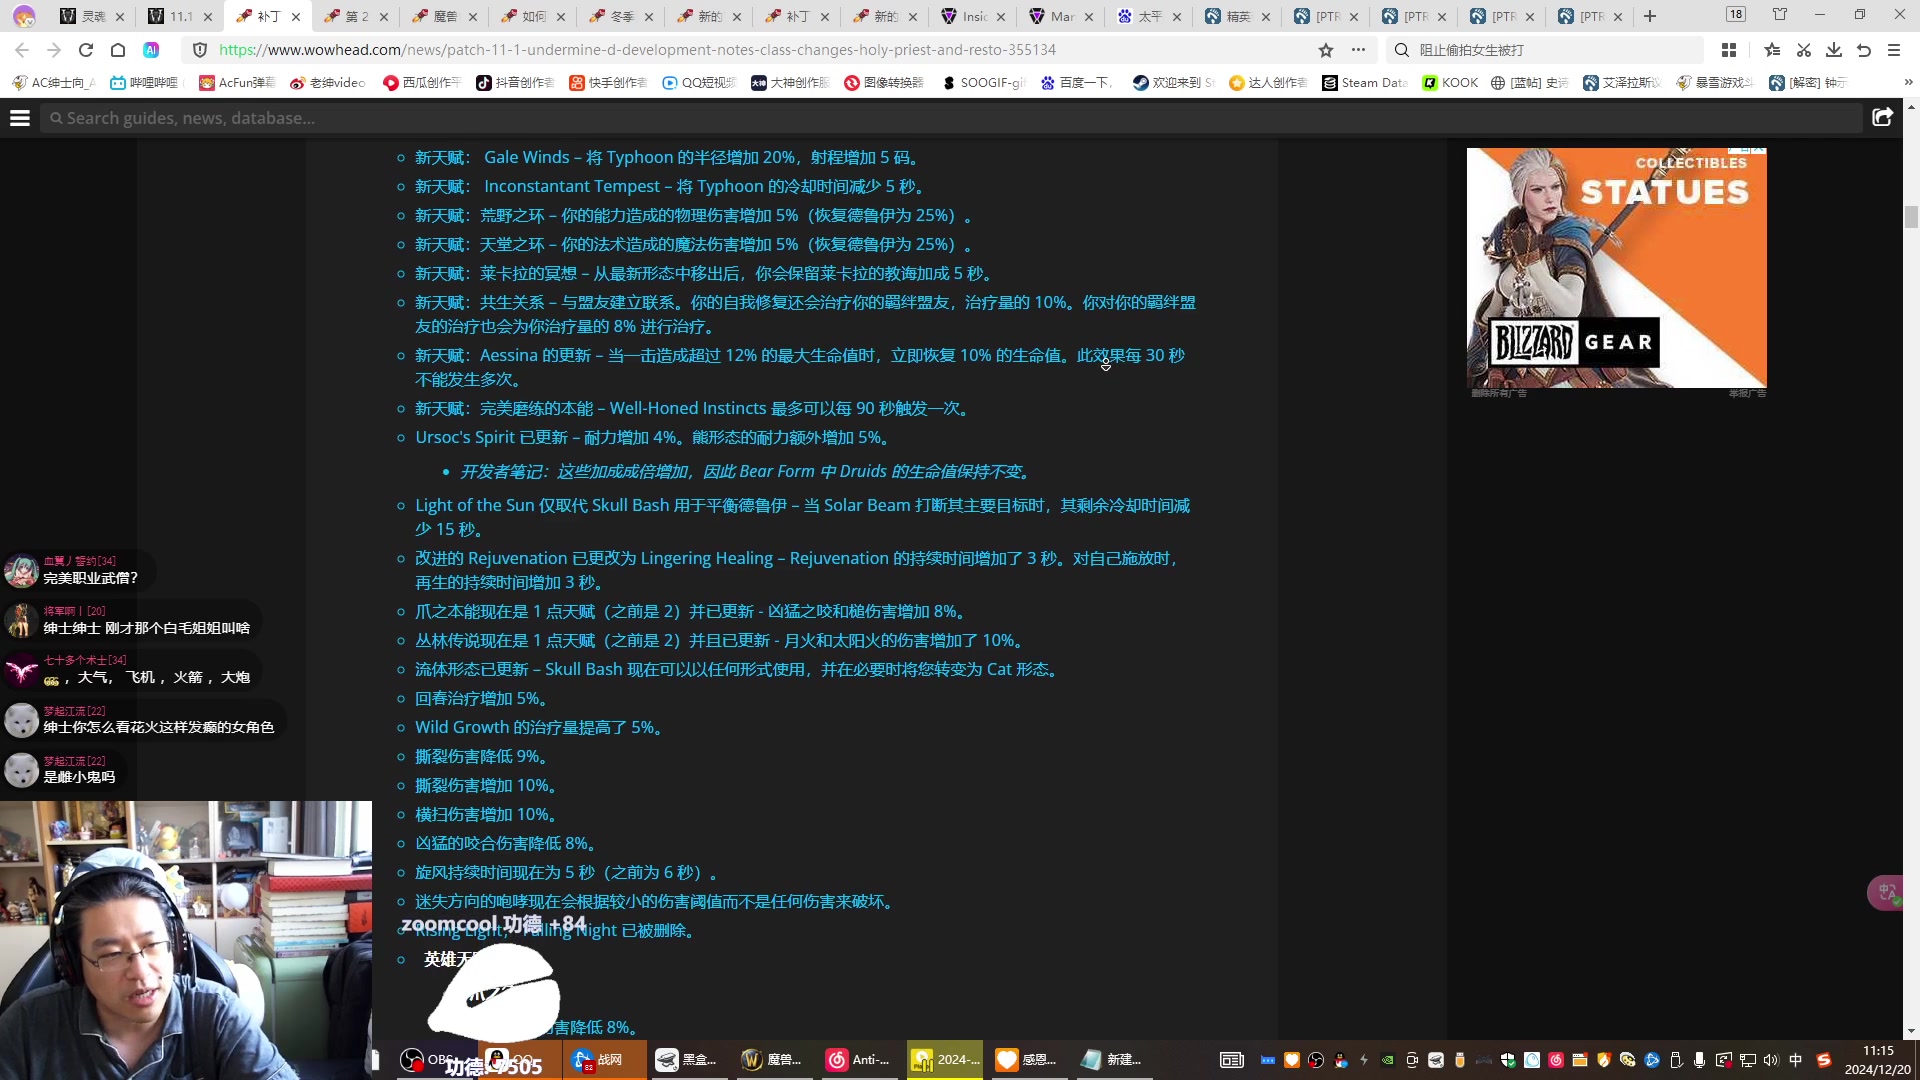
Task: Click the scissors screenshot tool icon
Action: (x=1804, y=50)
